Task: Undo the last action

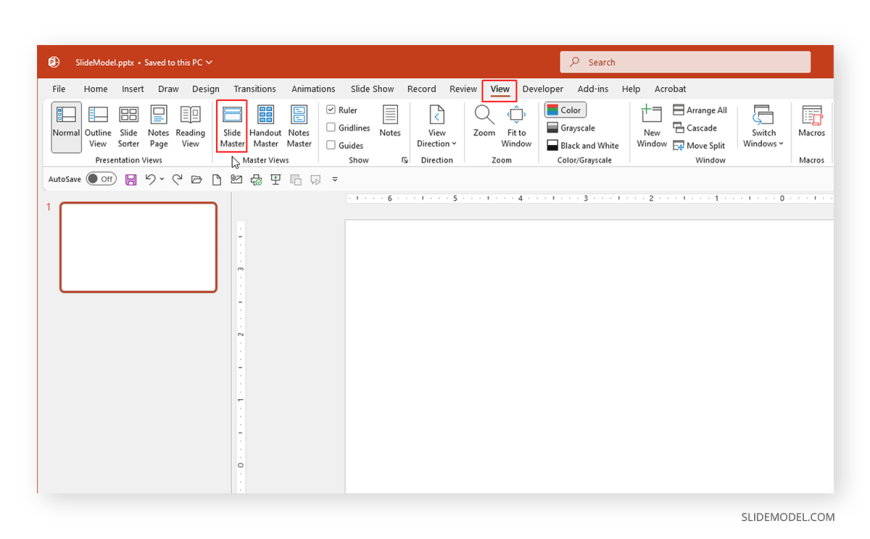Action: [x=150, y=179]
